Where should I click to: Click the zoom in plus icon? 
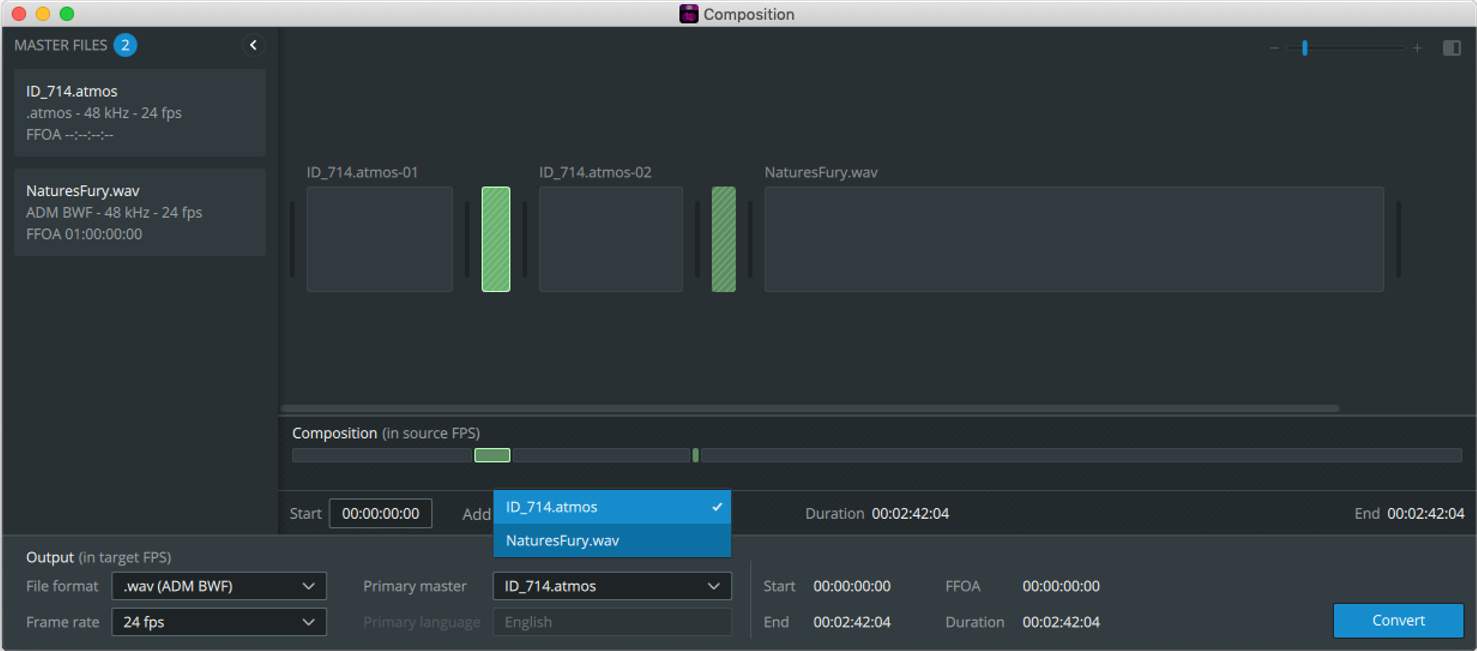pyautogui.click(x=1417, y=48)
